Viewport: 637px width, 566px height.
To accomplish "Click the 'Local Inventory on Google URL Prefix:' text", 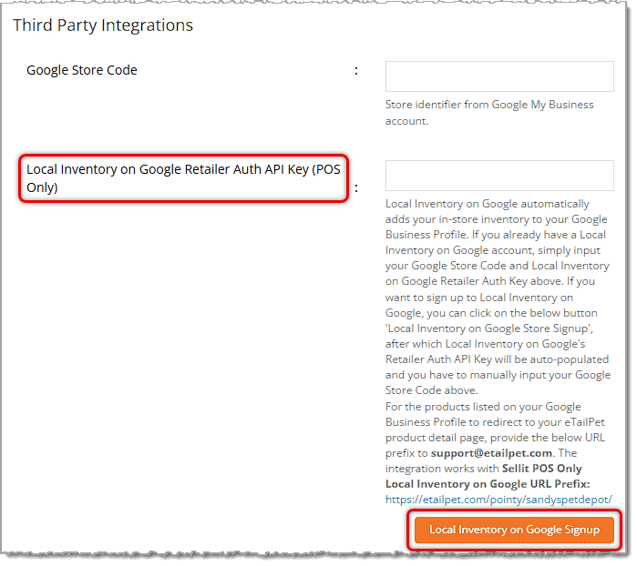I will click(x=487, y=484).
